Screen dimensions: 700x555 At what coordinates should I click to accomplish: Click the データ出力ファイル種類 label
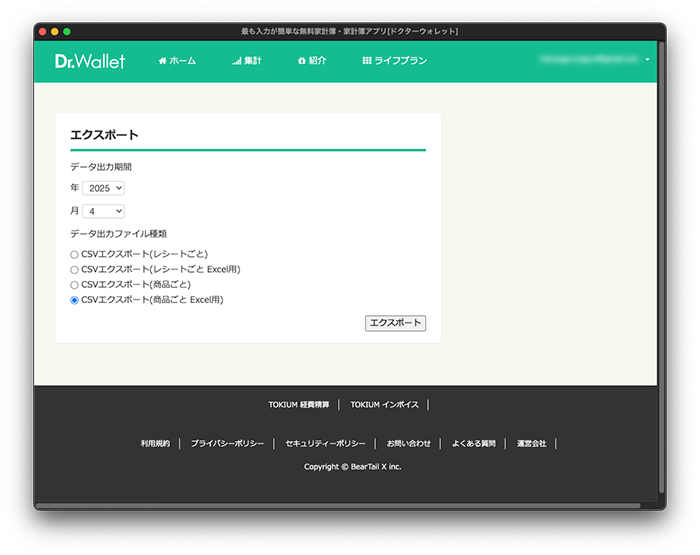pos(118,234)
